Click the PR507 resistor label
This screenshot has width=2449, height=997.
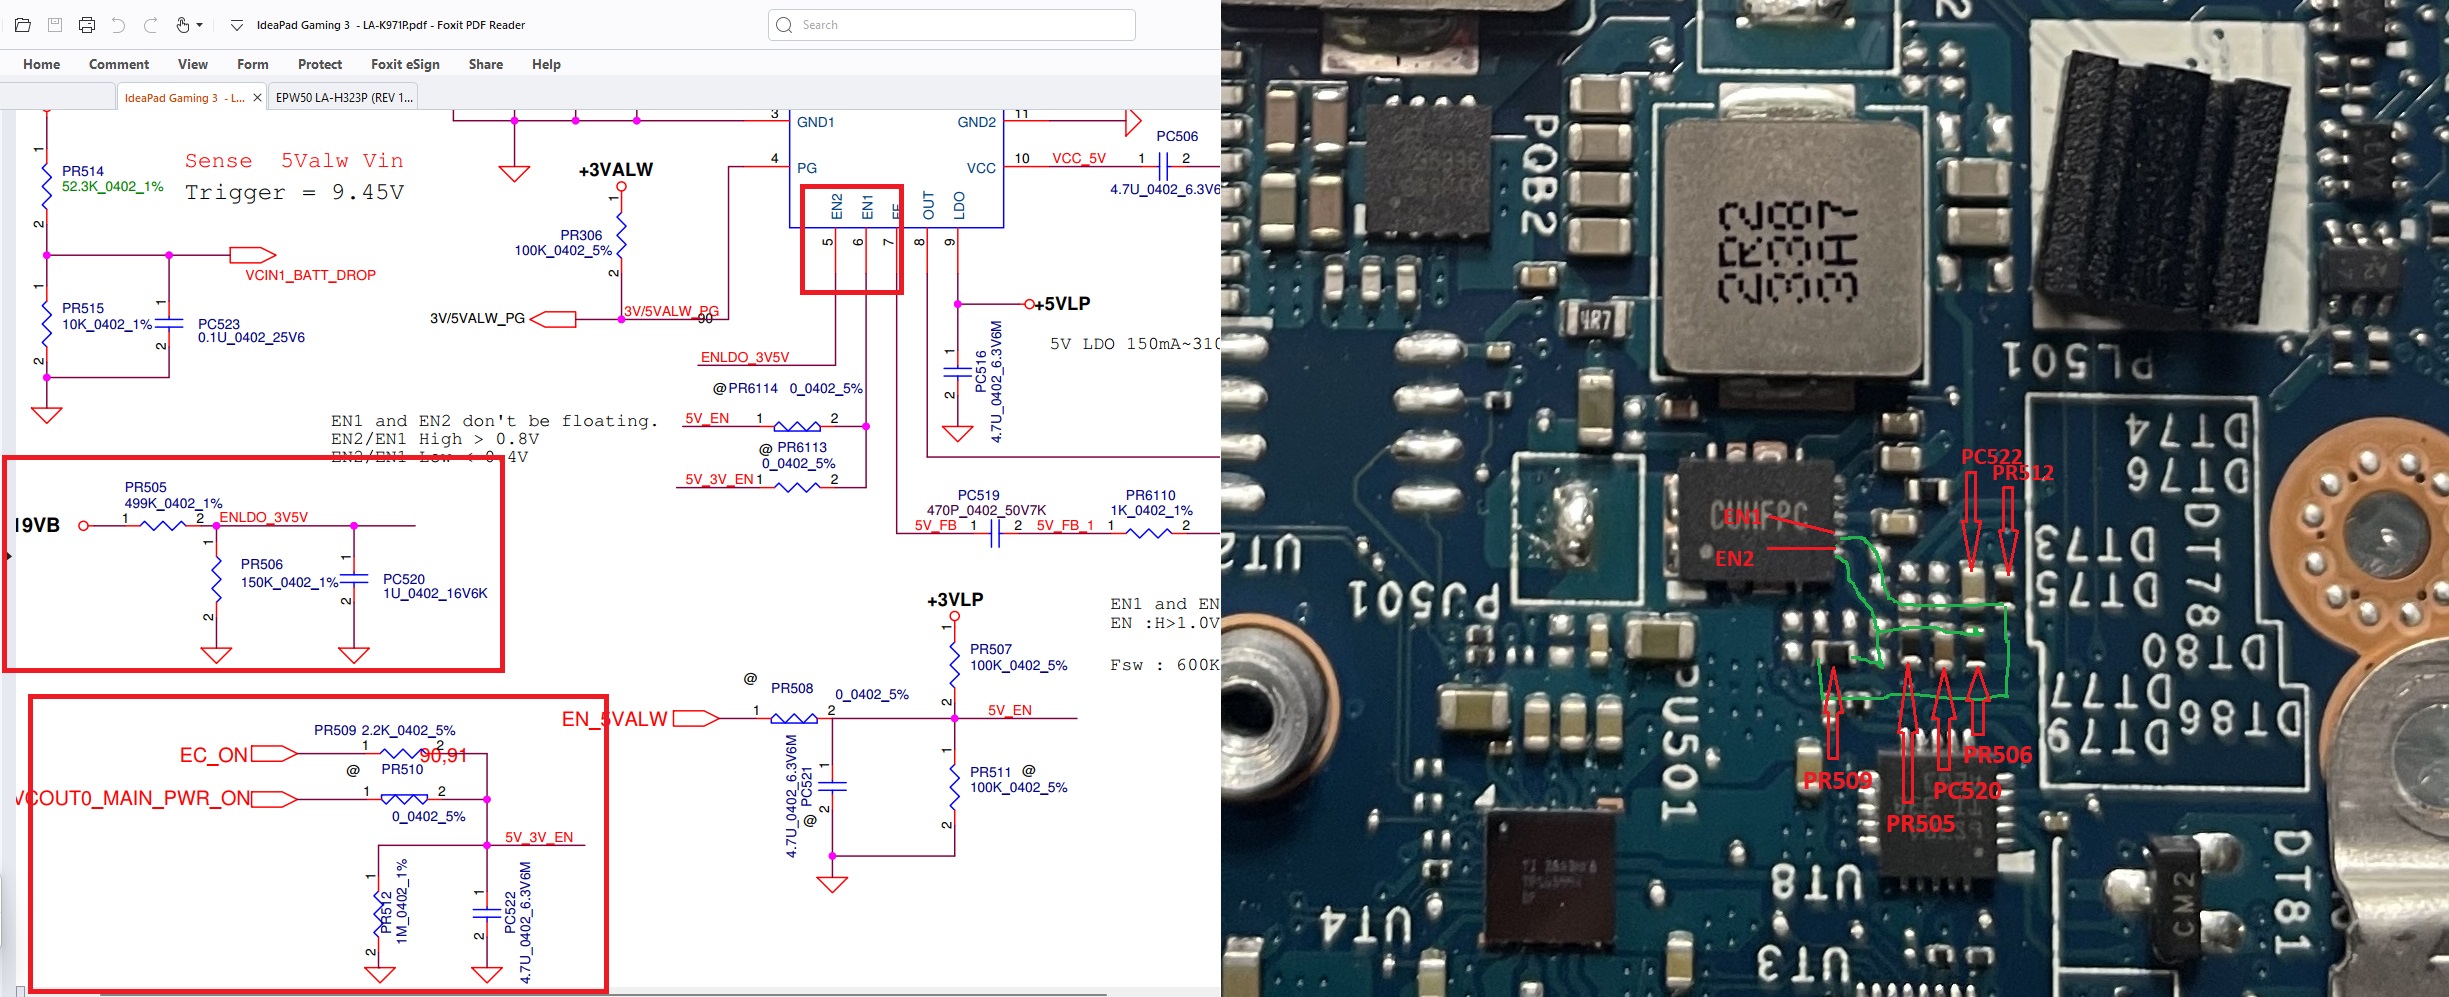[x=991, y=649]
